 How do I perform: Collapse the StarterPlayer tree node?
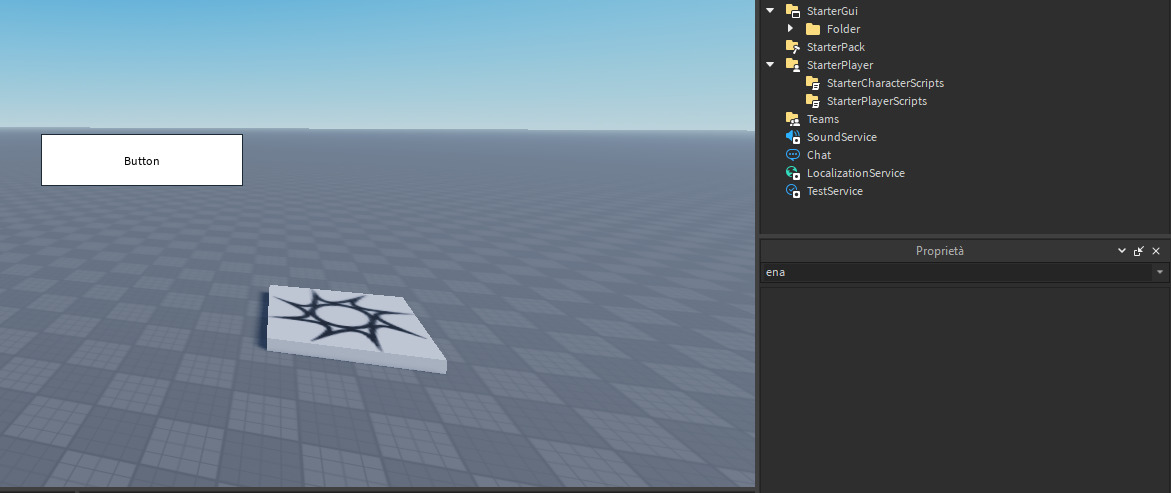(x=771, y=65)
